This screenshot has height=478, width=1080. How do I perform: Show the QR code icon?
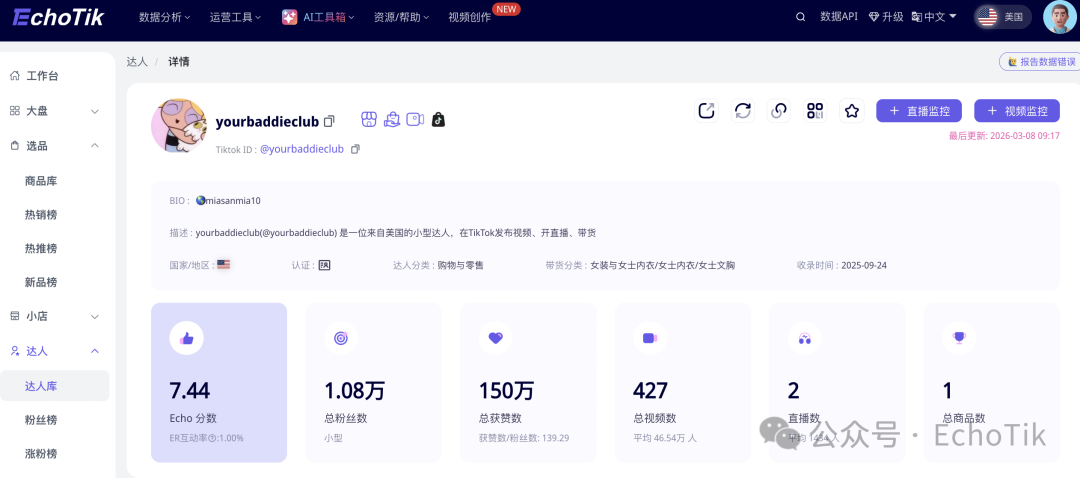[816, 110]
